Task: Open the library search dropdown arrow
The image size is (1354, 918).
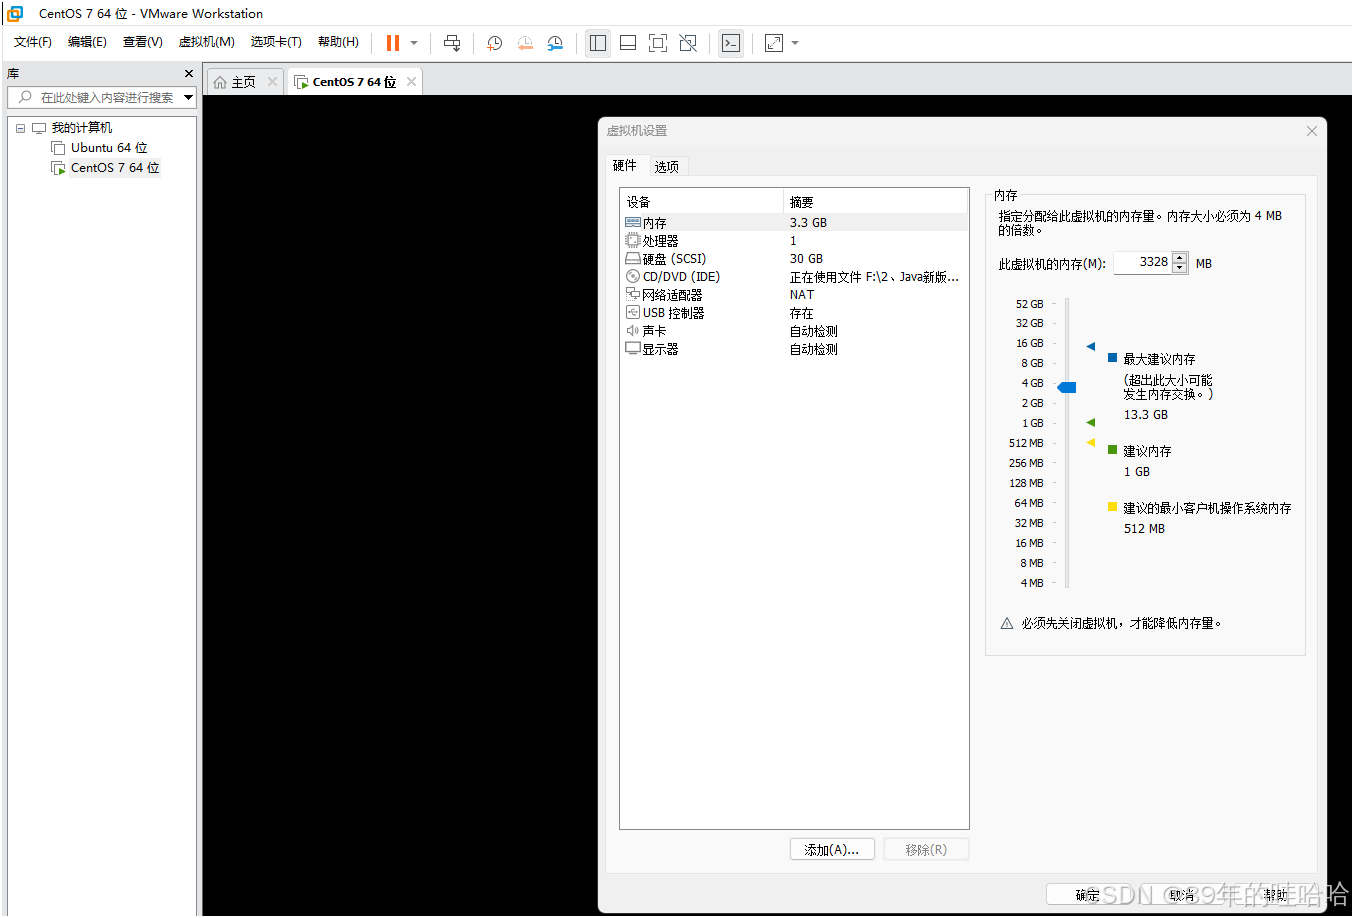Action: (188, 97)
